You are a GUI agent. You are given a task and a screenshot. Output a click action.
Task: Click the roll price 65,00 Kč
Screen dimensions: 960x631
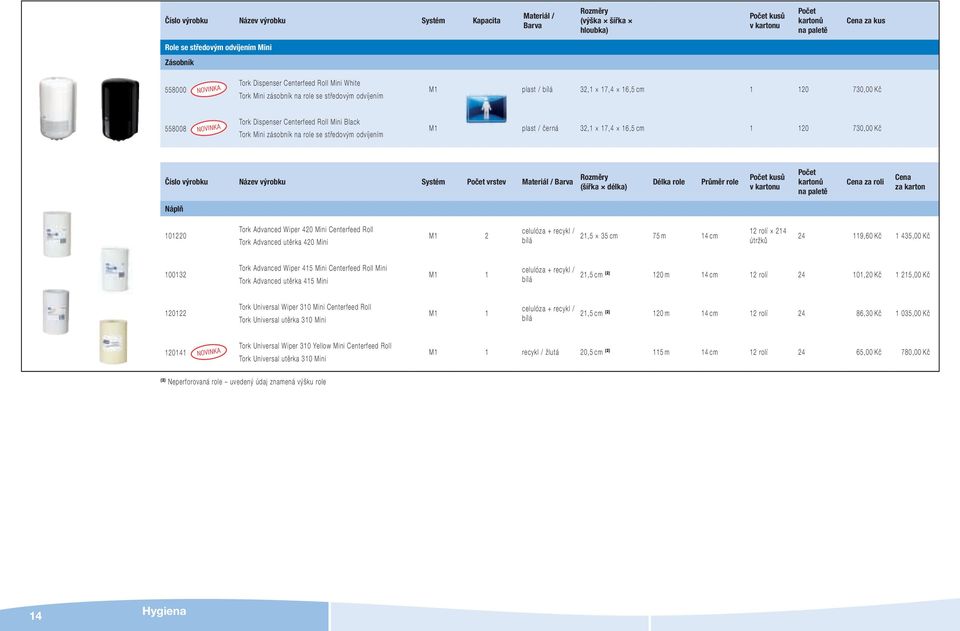coord(869,353)
